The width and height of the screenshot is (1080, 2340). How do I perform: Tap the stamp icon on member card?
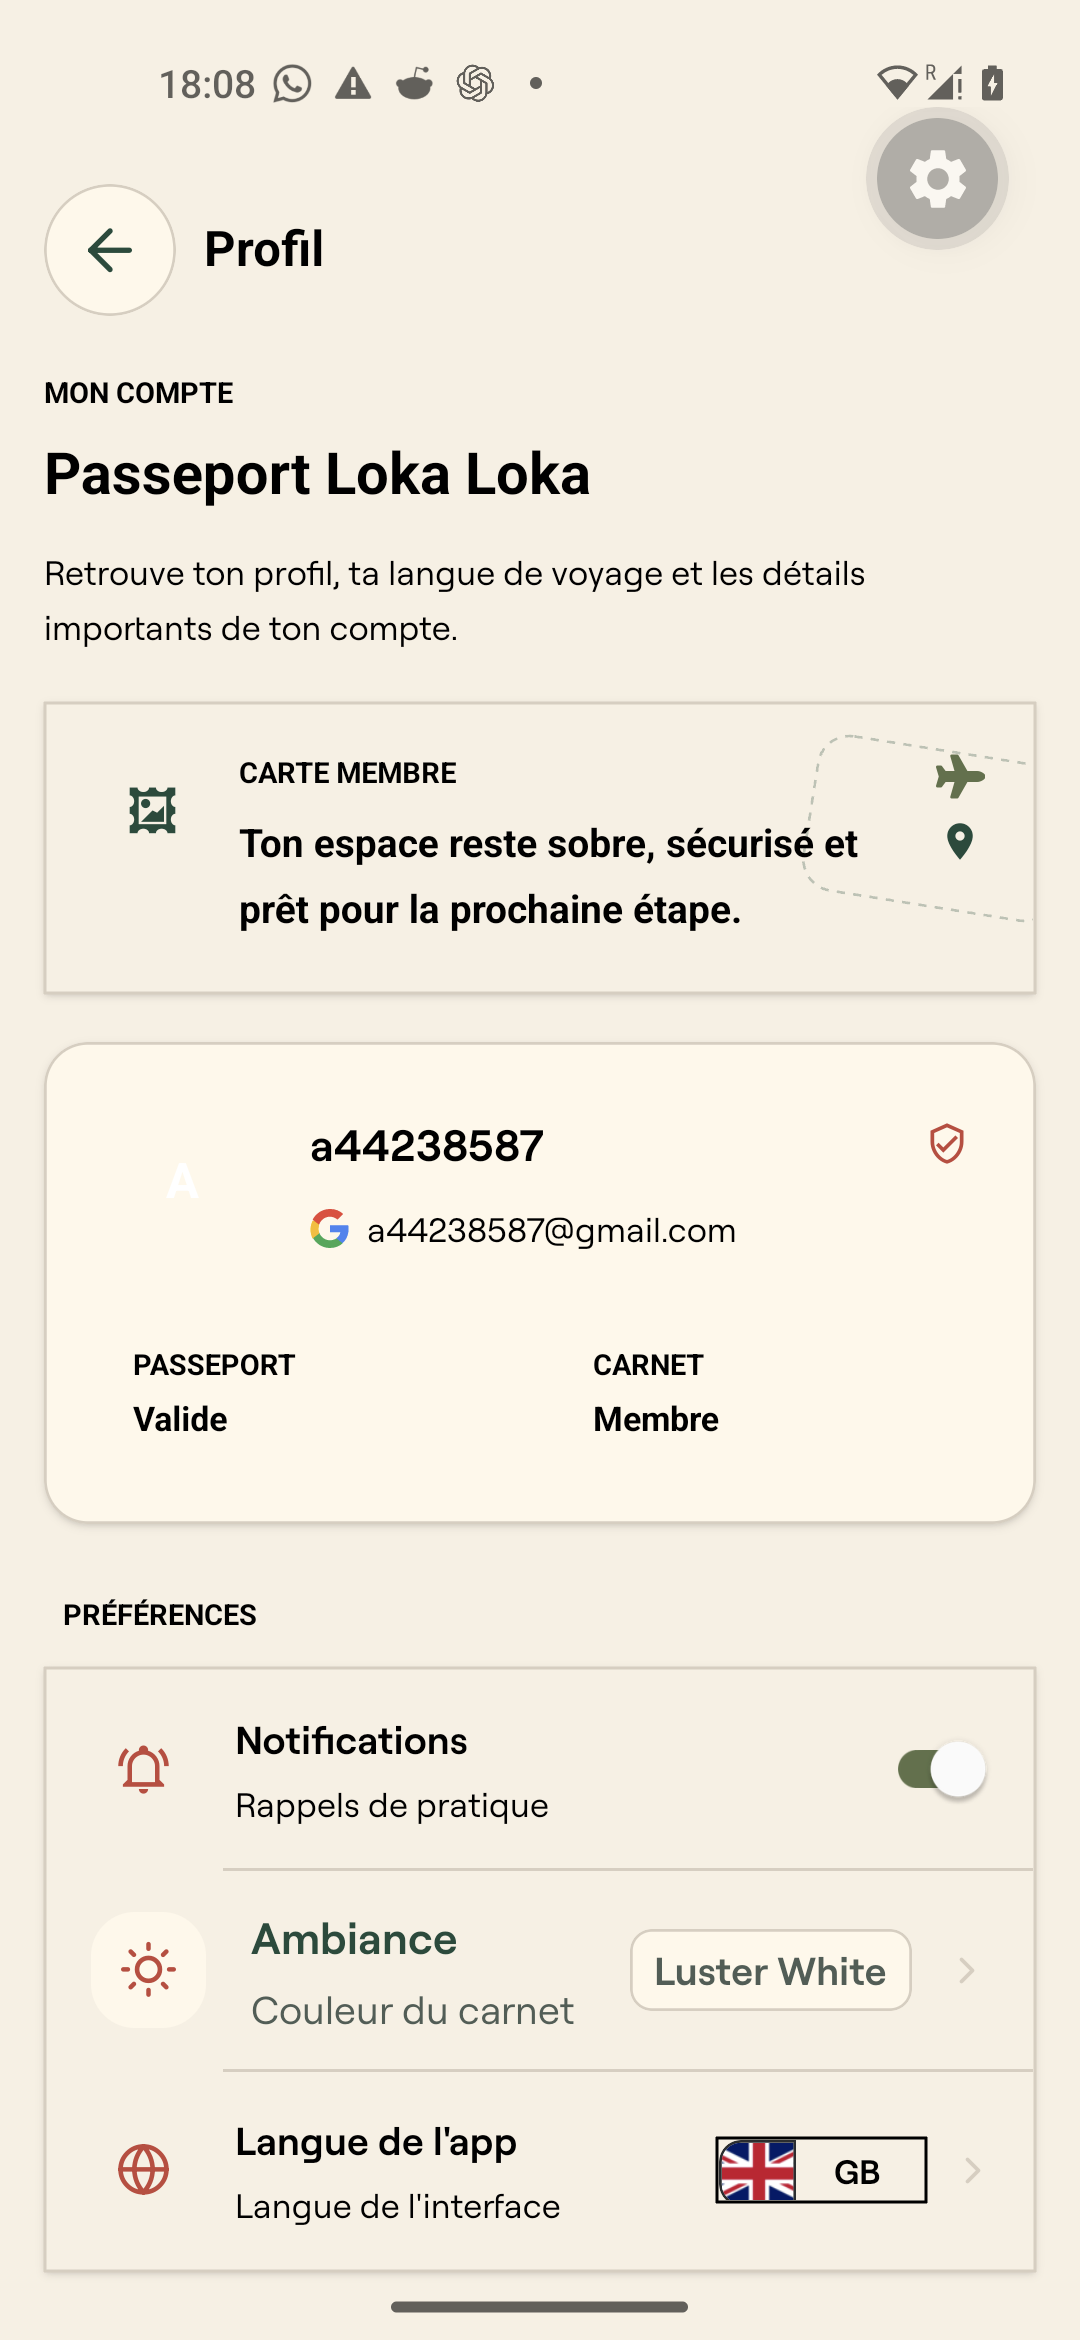click(x=153, y=810)
